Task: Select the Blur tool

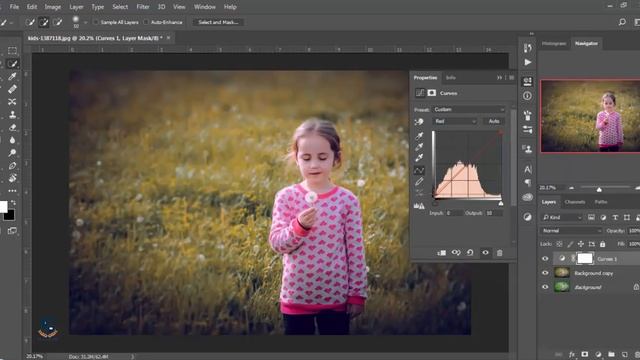Action: pos(12,140)
